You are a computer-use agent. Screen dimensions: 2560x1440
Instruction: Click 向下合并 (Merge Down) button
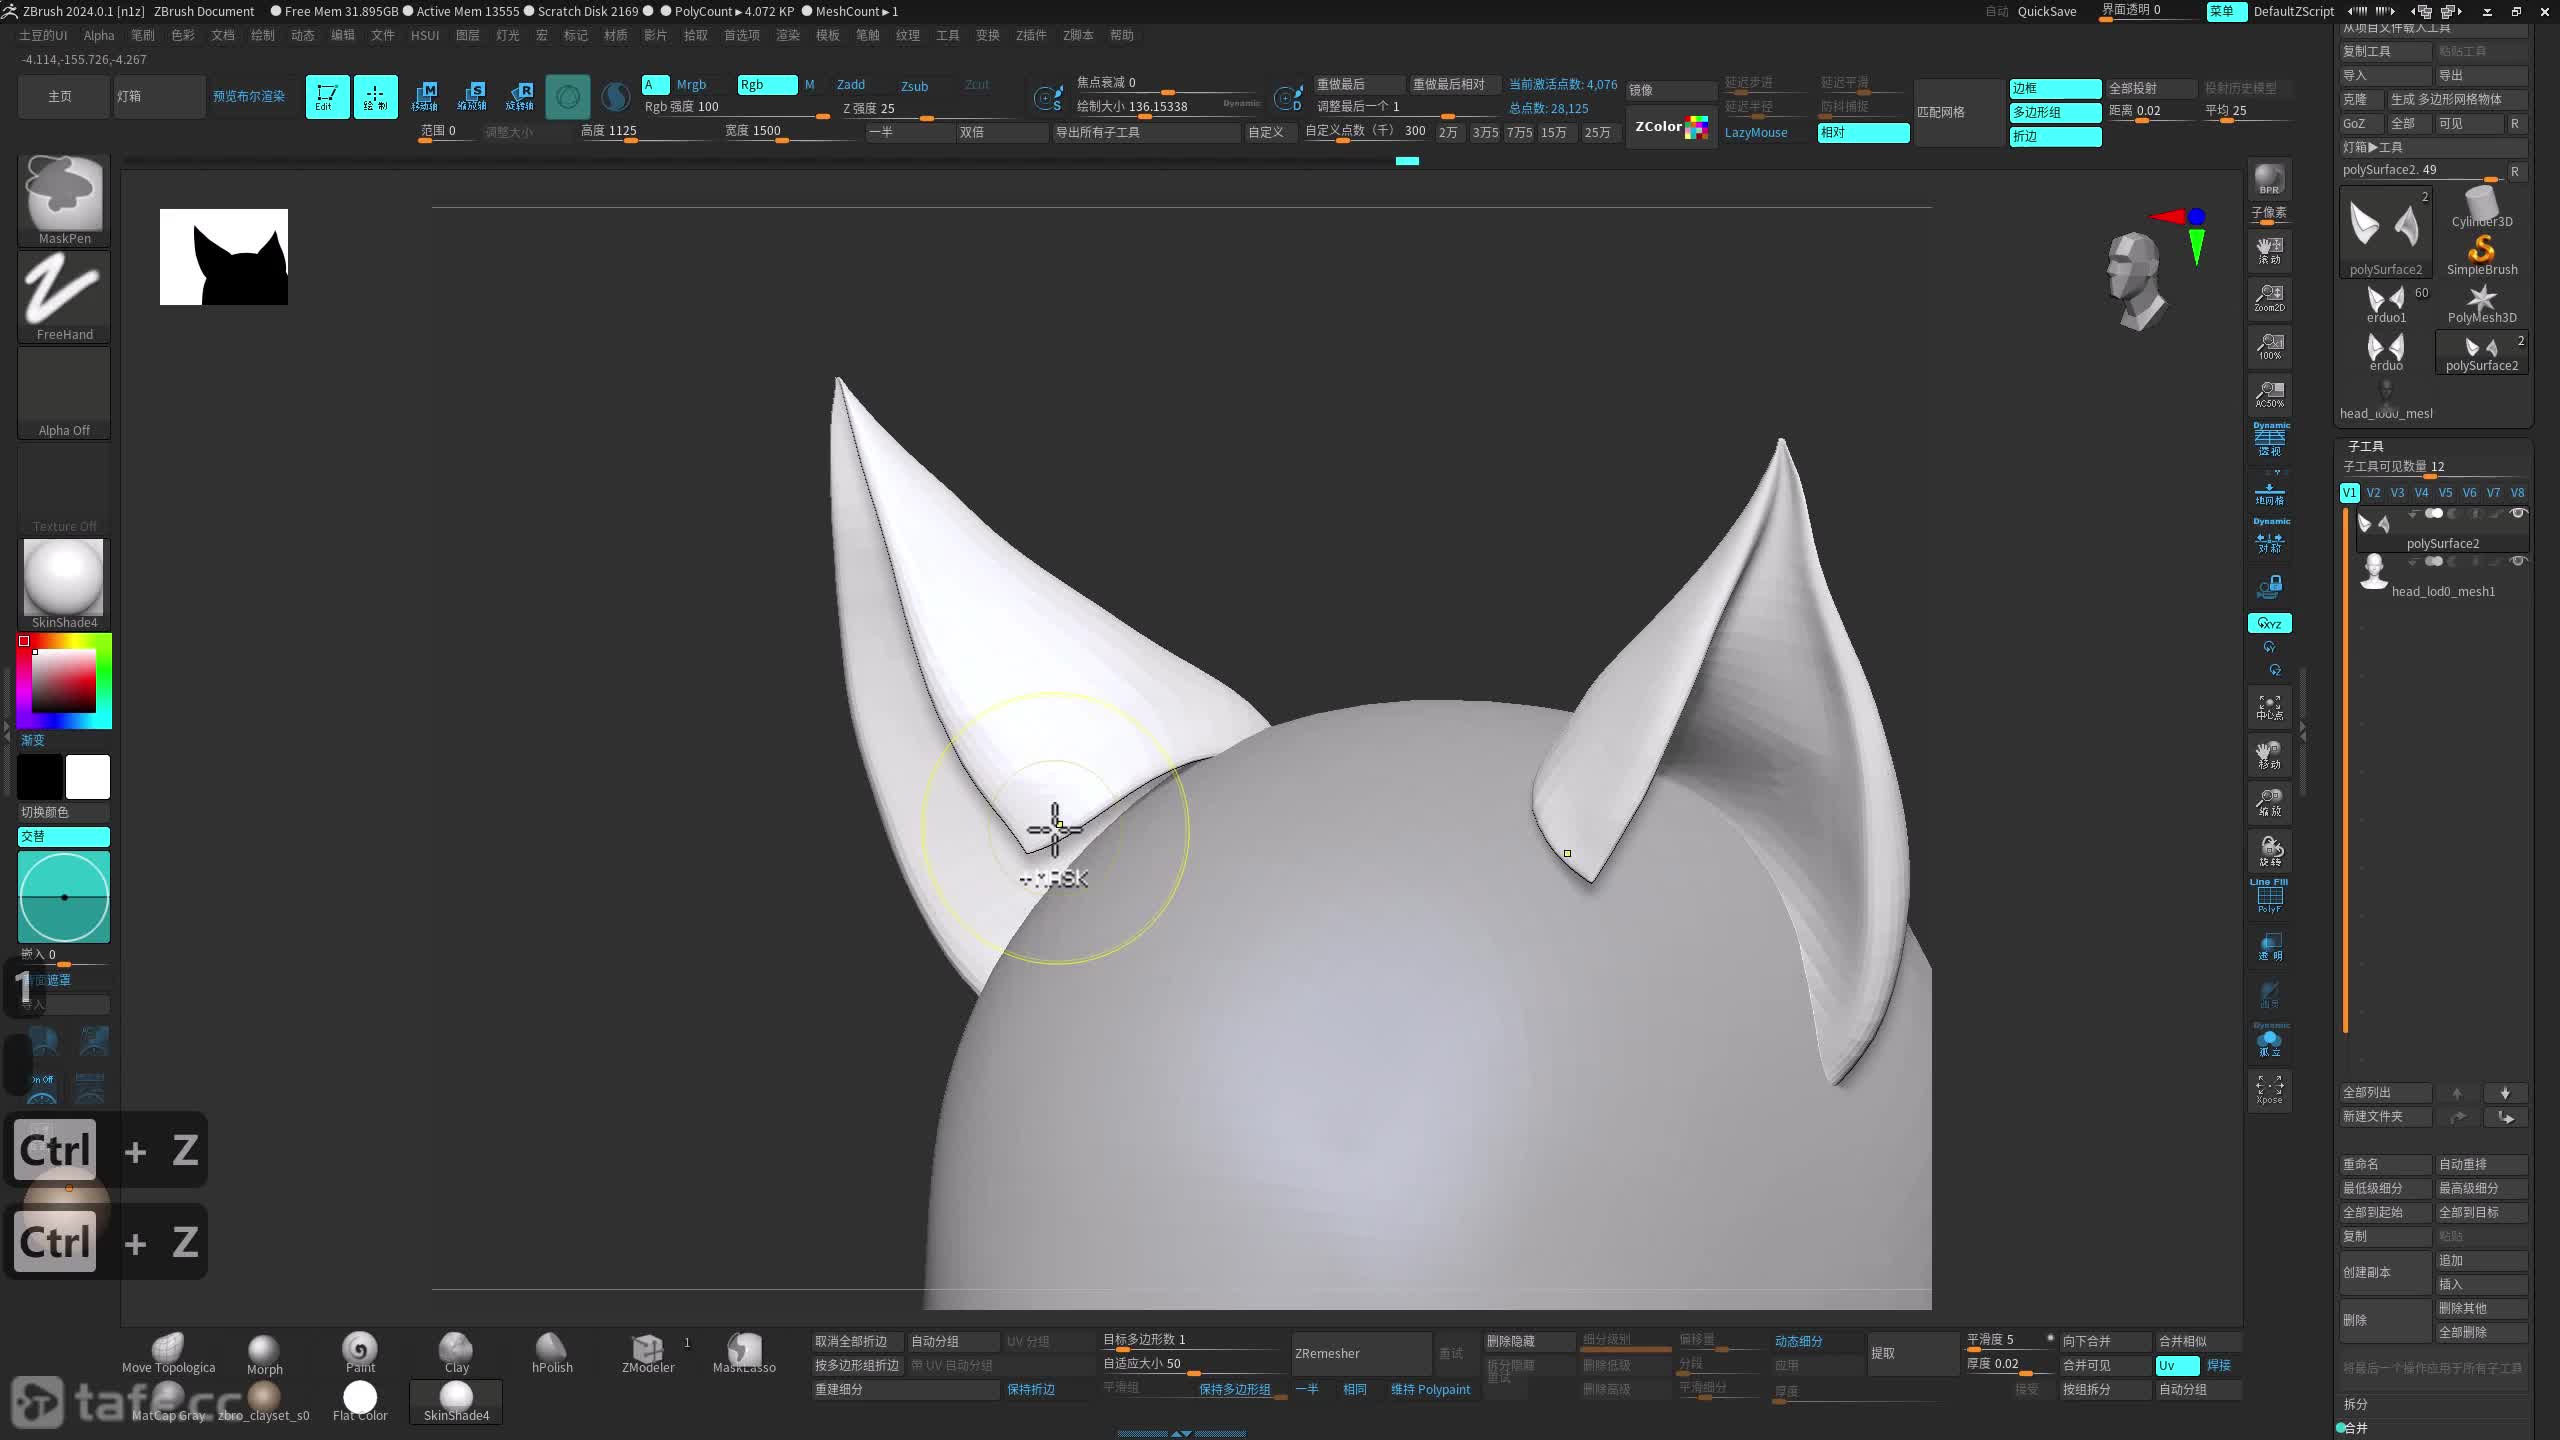pos(2105,1341)
